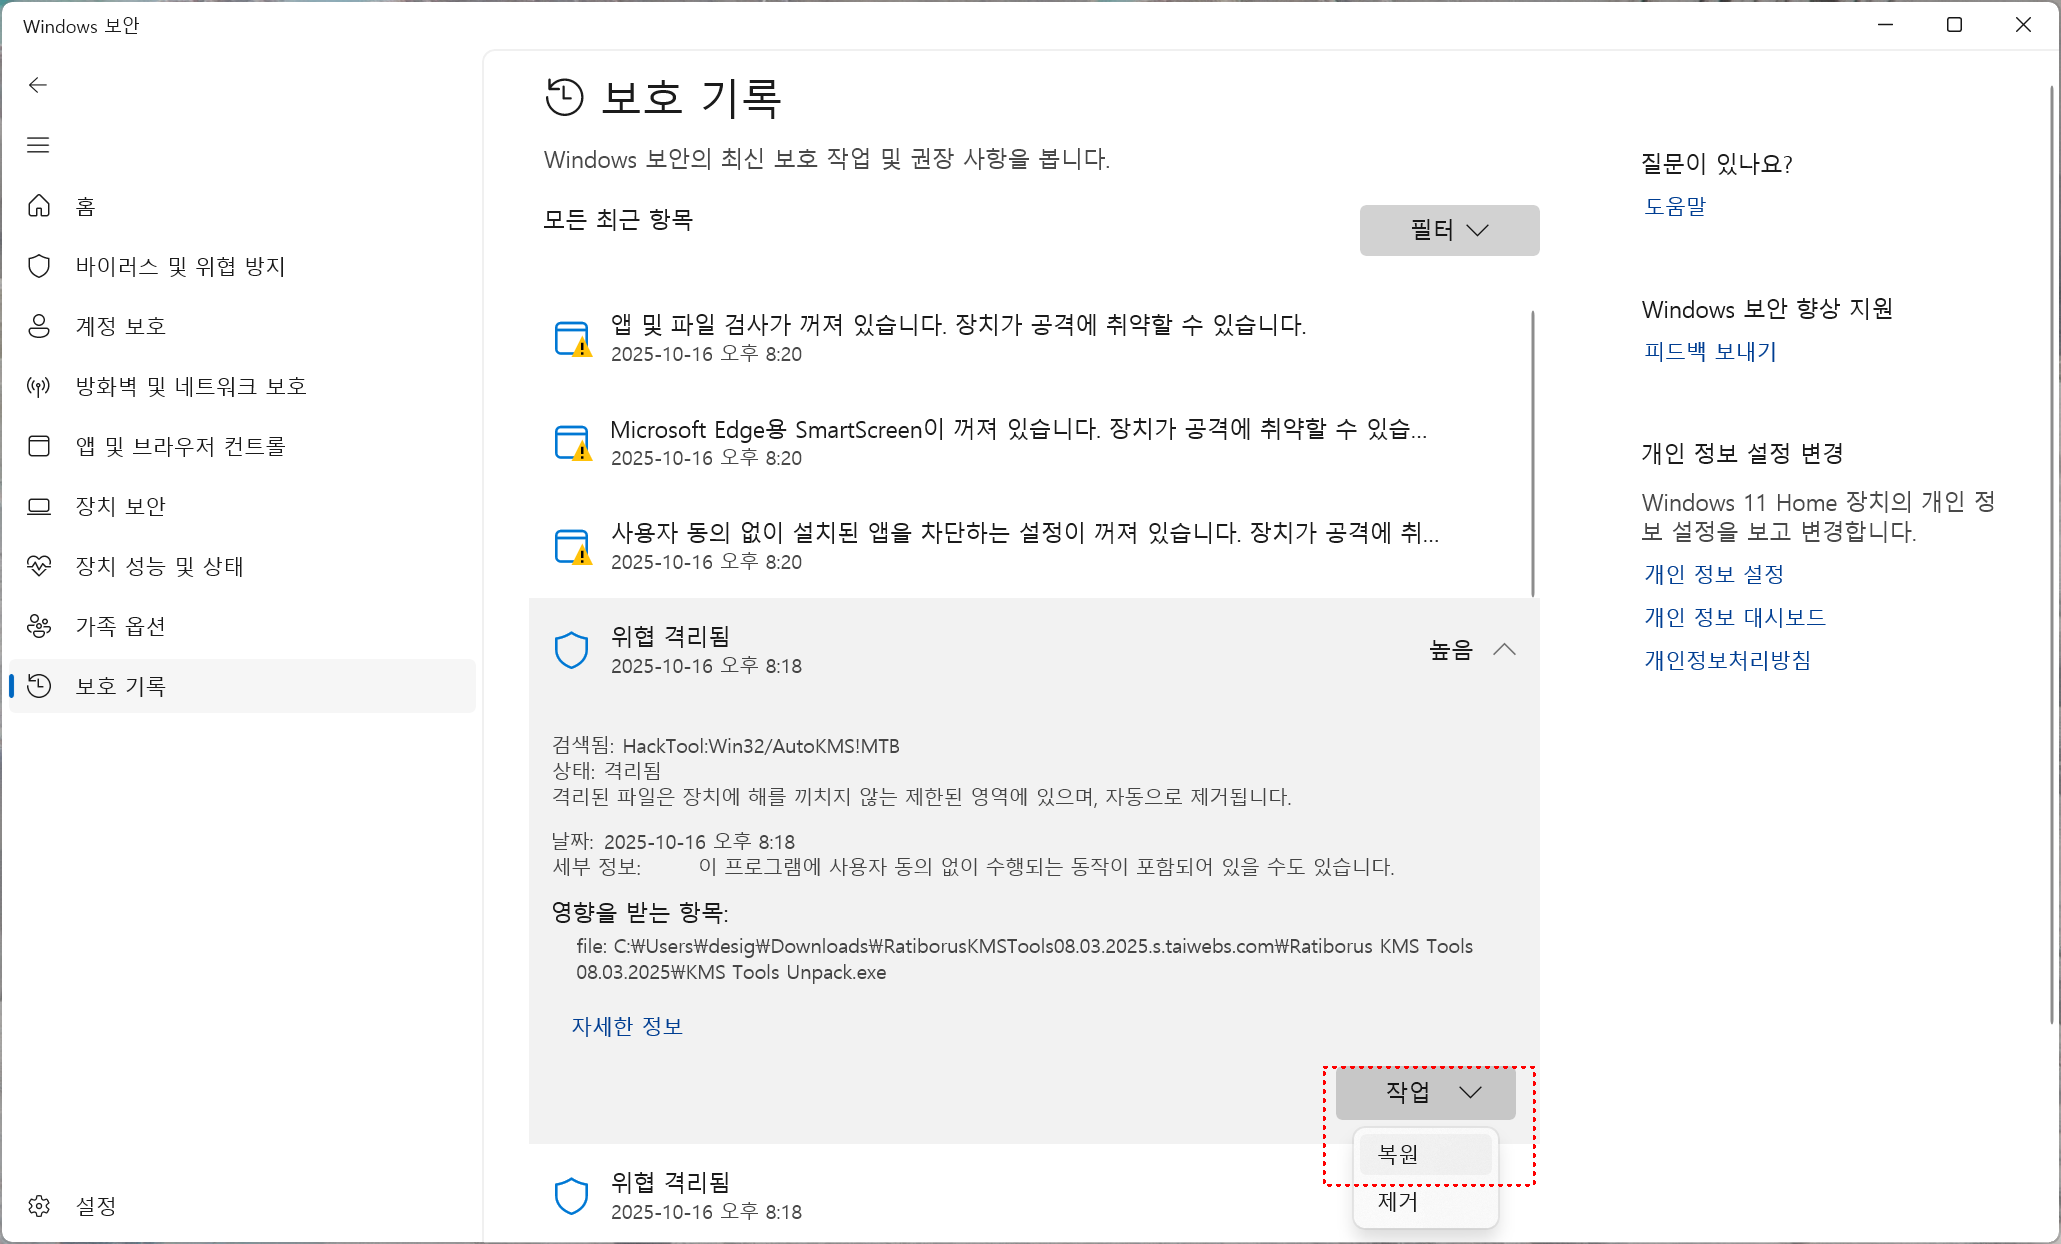The height and width of the screenshot is (1244, 2061).
Task: Open the 가족 옵션 family icon
Action: 39,626
